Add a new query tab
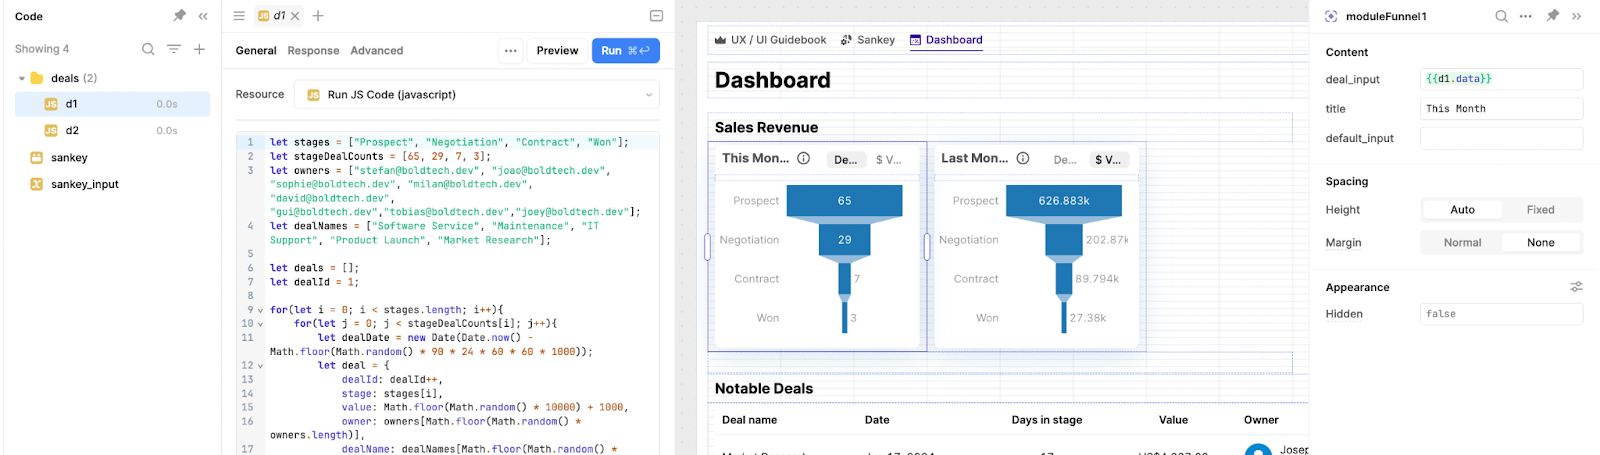 point(318,16)
